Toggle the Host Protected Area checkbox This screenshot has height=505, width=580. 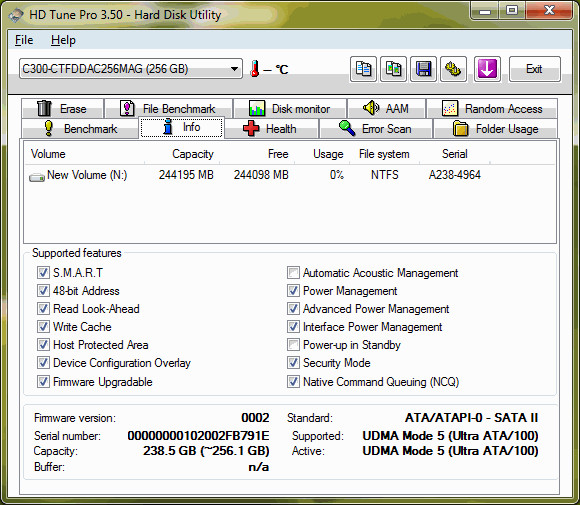click(43, 345)
